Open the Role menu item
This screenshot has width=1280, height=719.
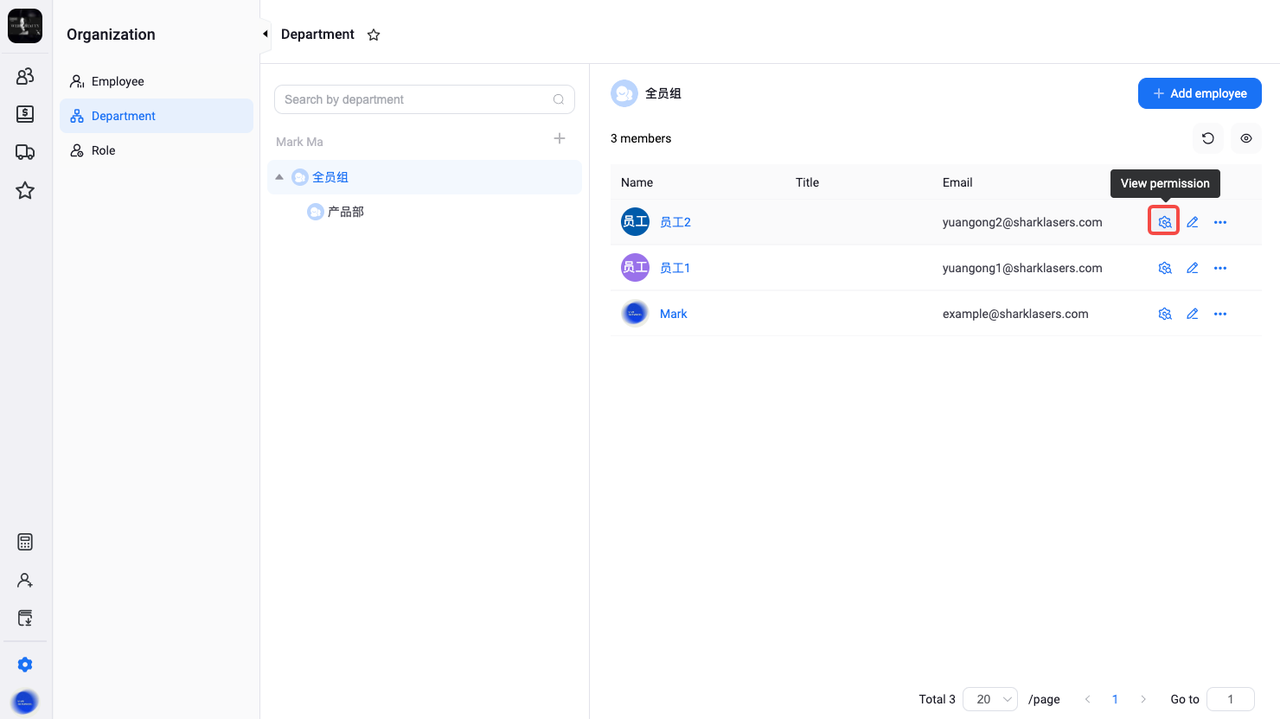coord(157,150)
